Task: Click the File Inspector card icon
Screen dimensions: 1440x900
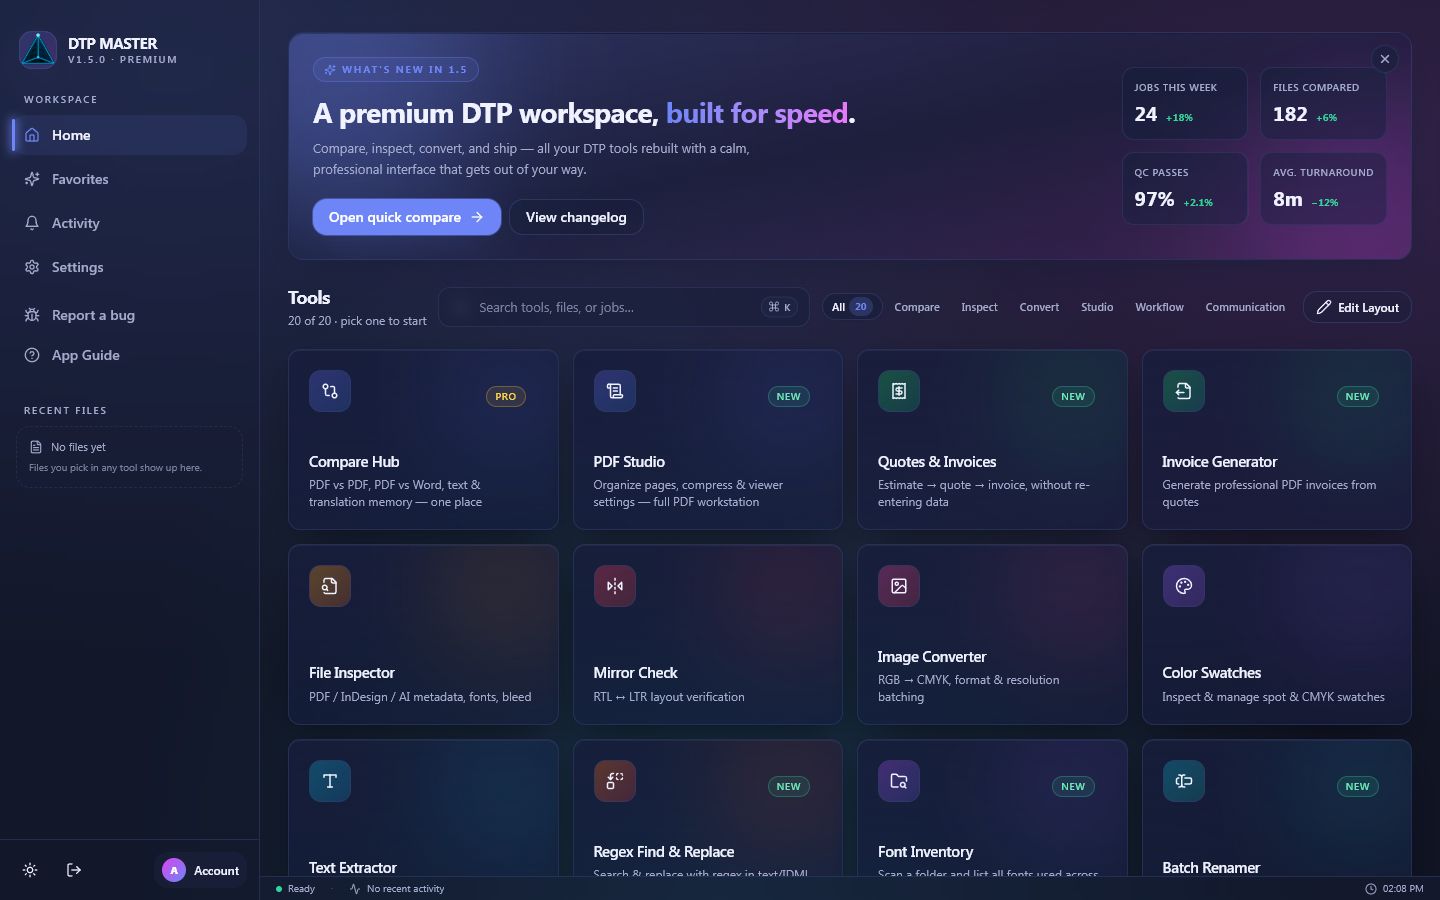Action: click(x=330, y=586)
